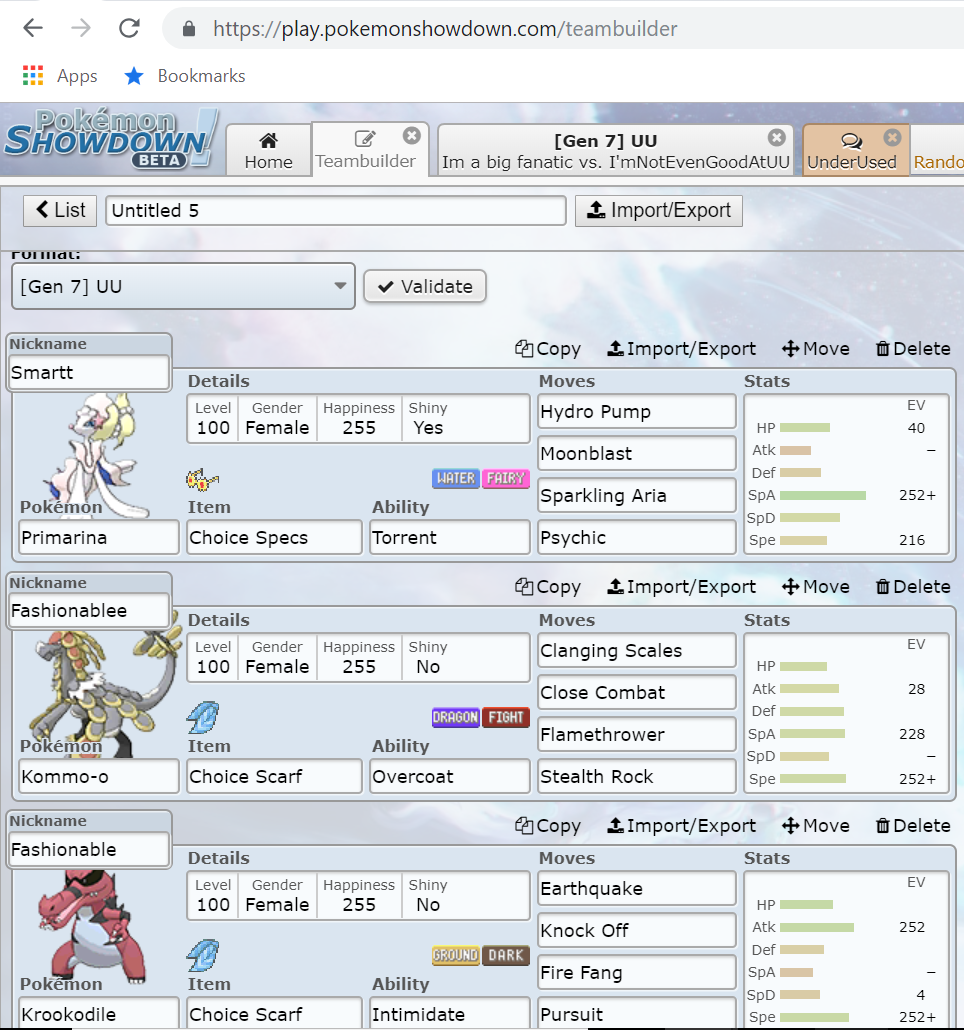Edit the Smartt nickname field

coord(89,372)
